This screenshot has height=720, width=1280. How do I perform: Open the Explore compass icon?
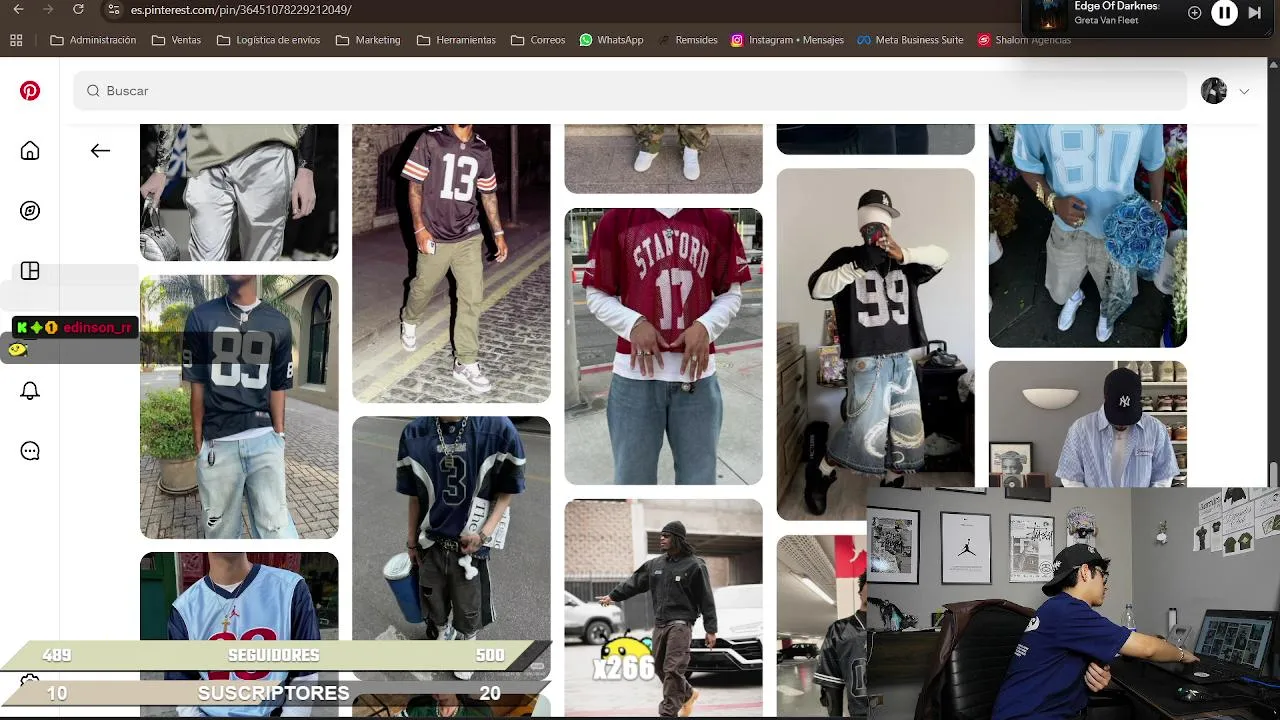point(30,211)
